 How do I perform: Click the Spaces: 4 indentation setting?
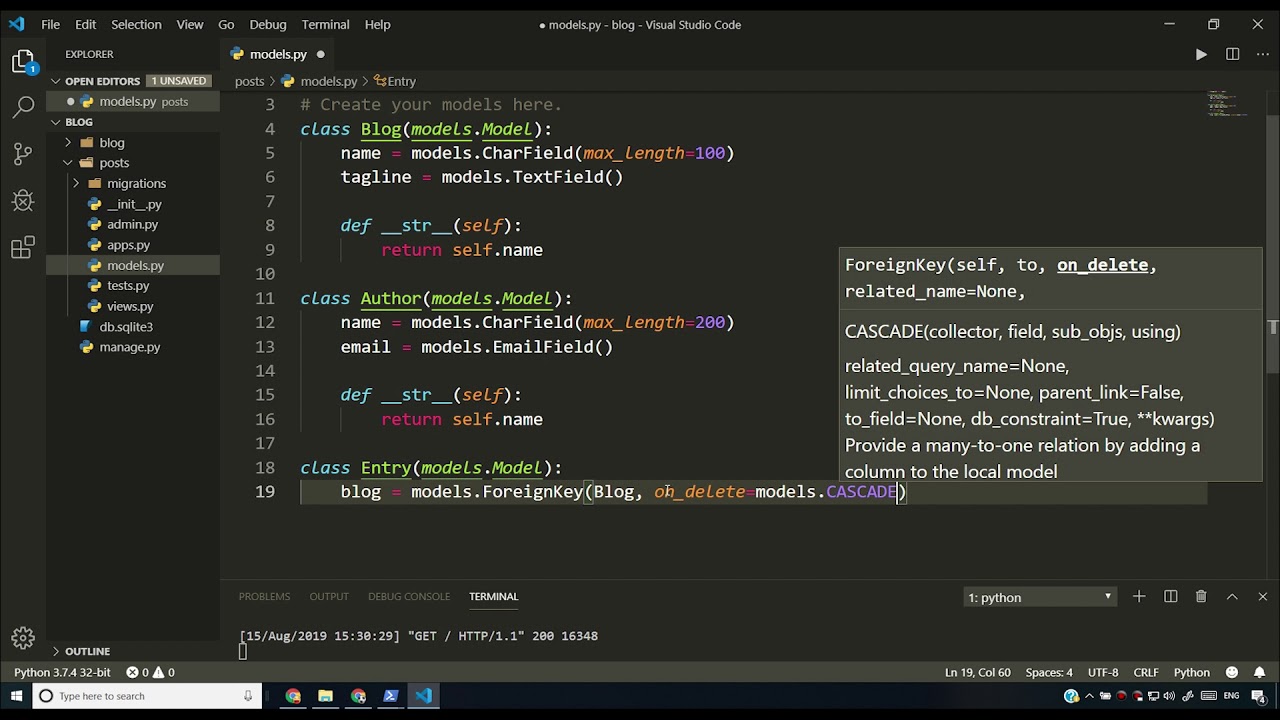(x=1049, y=672)
